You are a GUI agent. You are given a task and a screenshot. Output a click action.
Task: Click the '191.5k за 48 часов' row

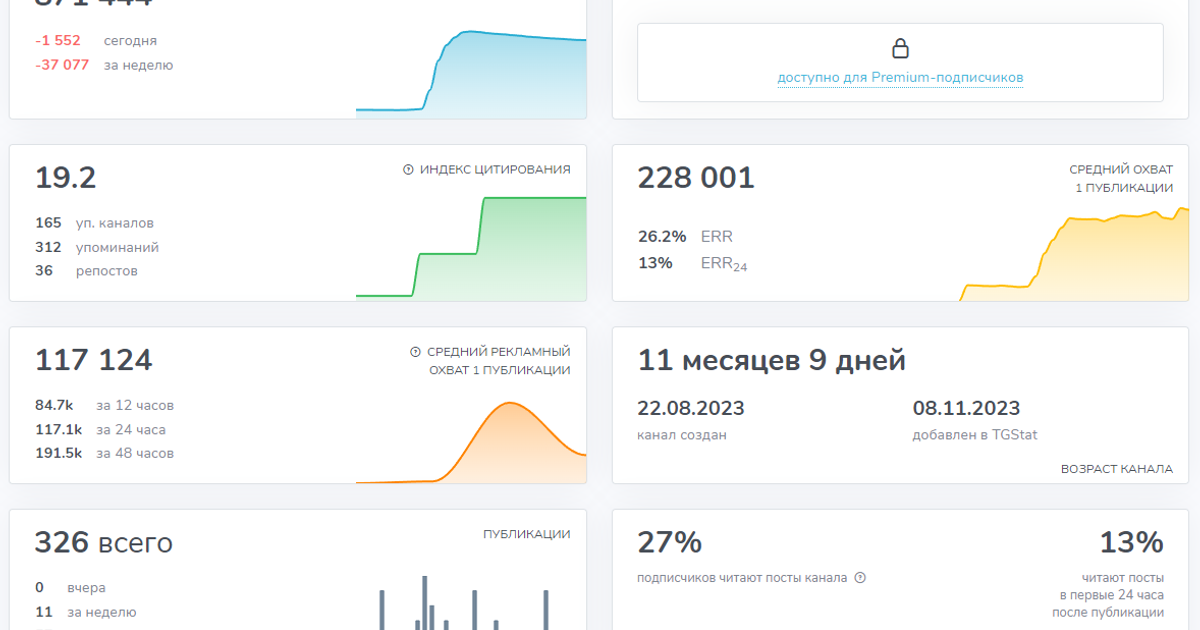tap(105, 453)
